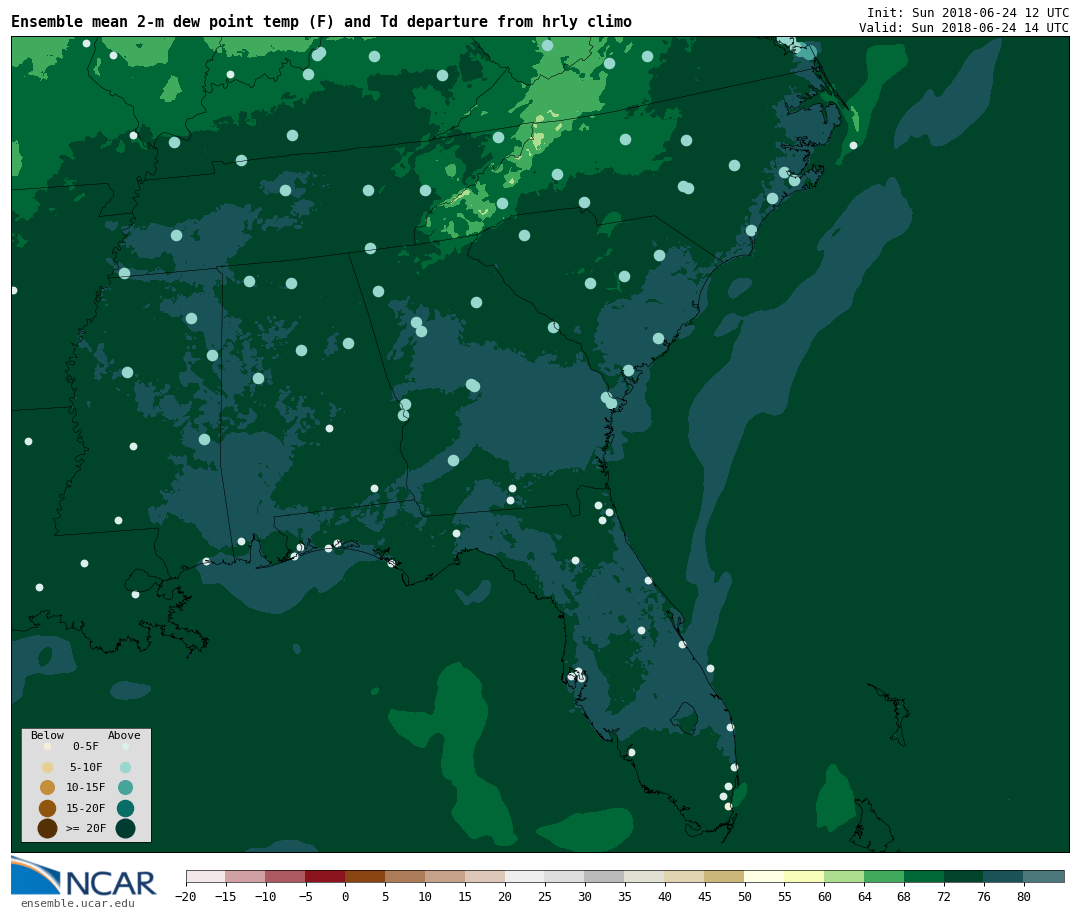This screenshot has width=1080, height=915.
Task: Click the '72' colorbar tick label
Action: click(944, 896)
